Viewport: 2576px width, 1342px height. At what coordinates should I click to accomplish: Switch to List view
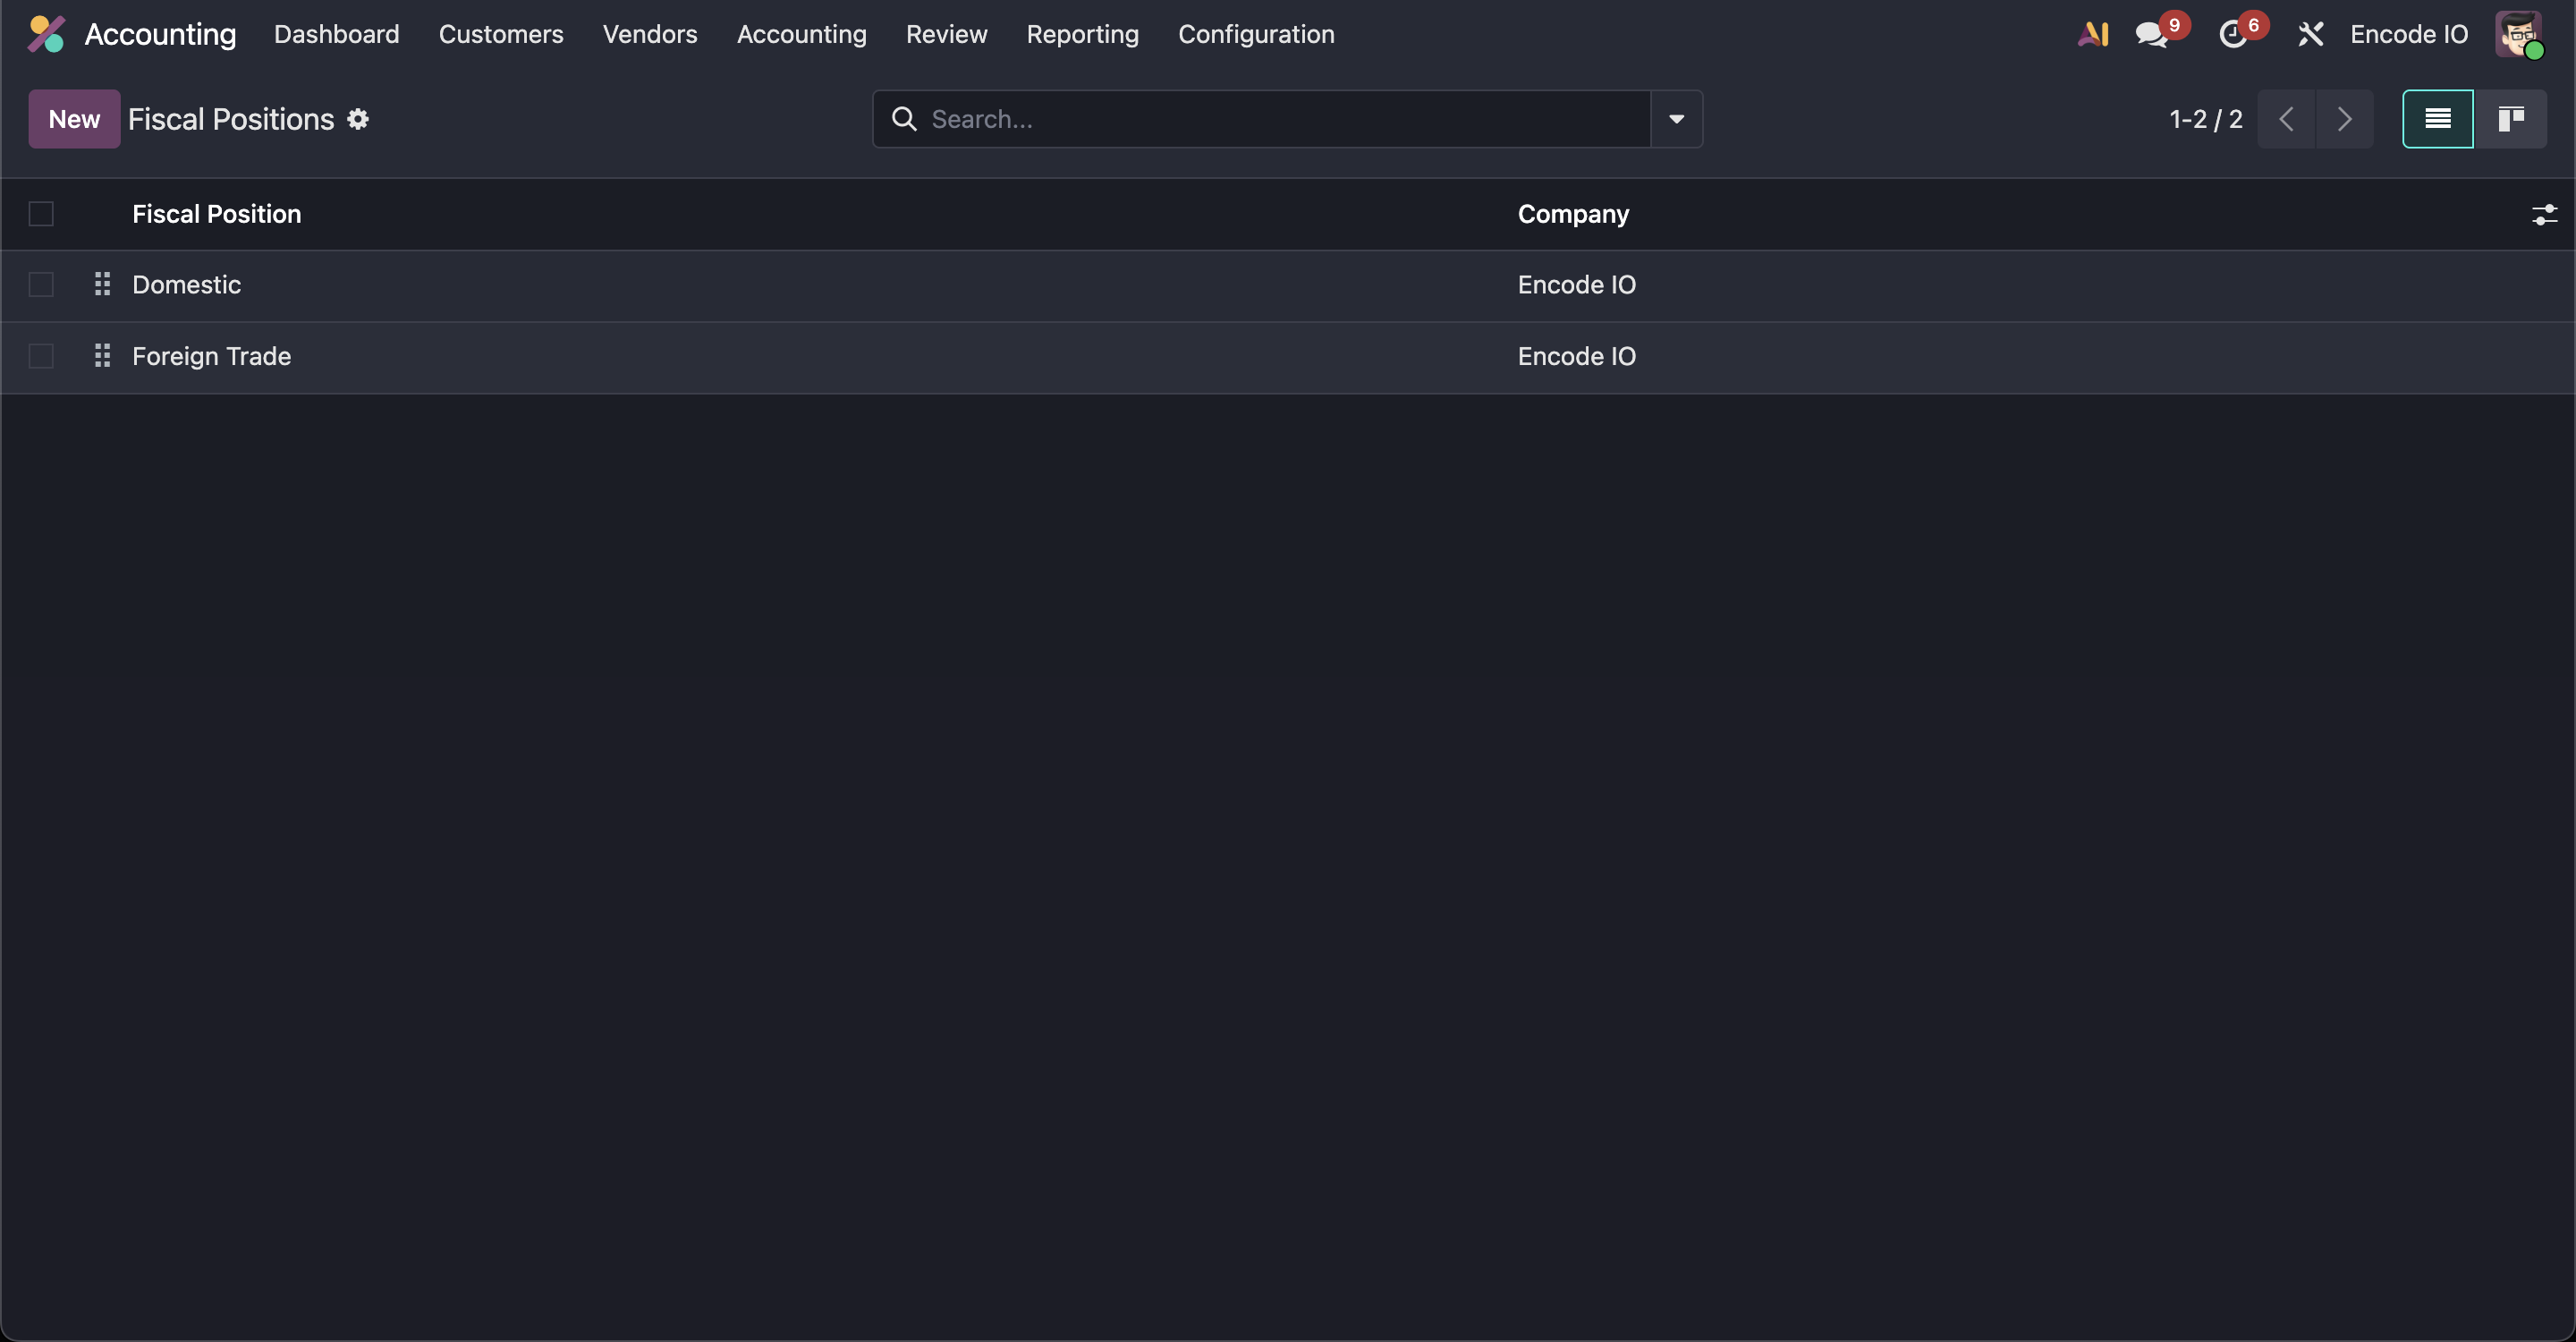click(2437, 119)
